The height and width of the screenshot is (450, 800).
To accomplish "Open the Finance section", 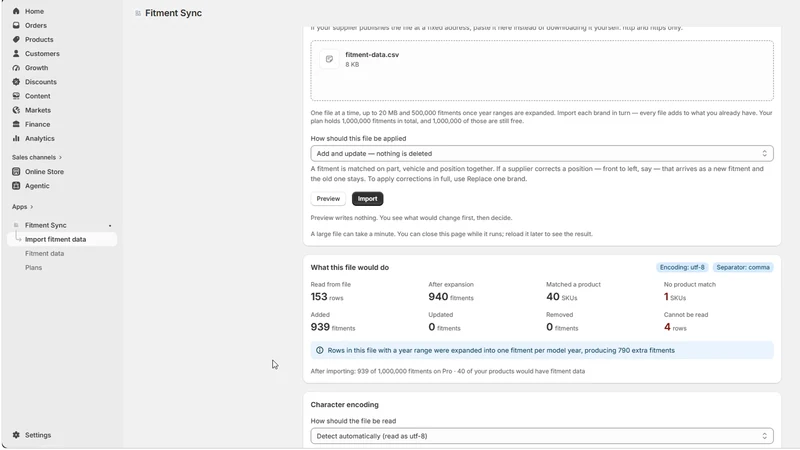I will (37, 124).
